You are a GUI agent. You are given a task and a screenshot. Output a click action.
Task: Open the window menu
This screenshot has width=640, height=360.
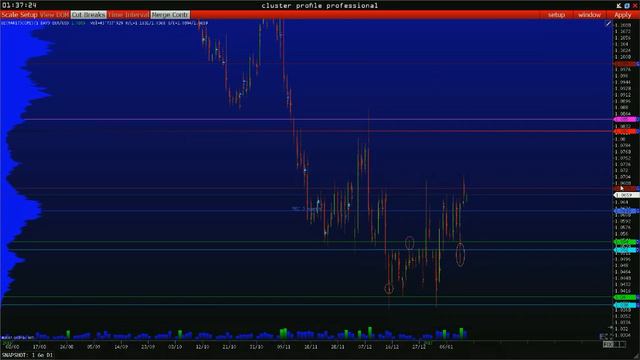(x=589, y=15)
